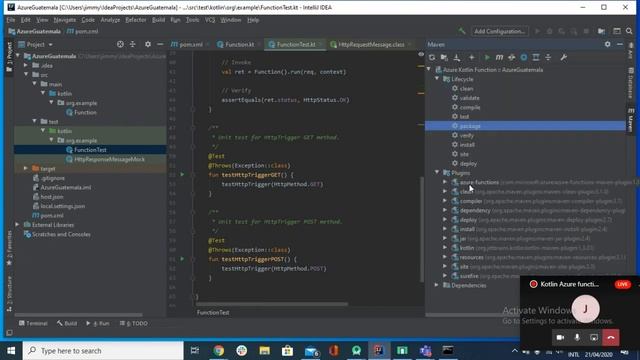The height and width of the screenshot is (360, 640).
Task: Show Maven dependencies diagram icon
Action: [536, 58]
